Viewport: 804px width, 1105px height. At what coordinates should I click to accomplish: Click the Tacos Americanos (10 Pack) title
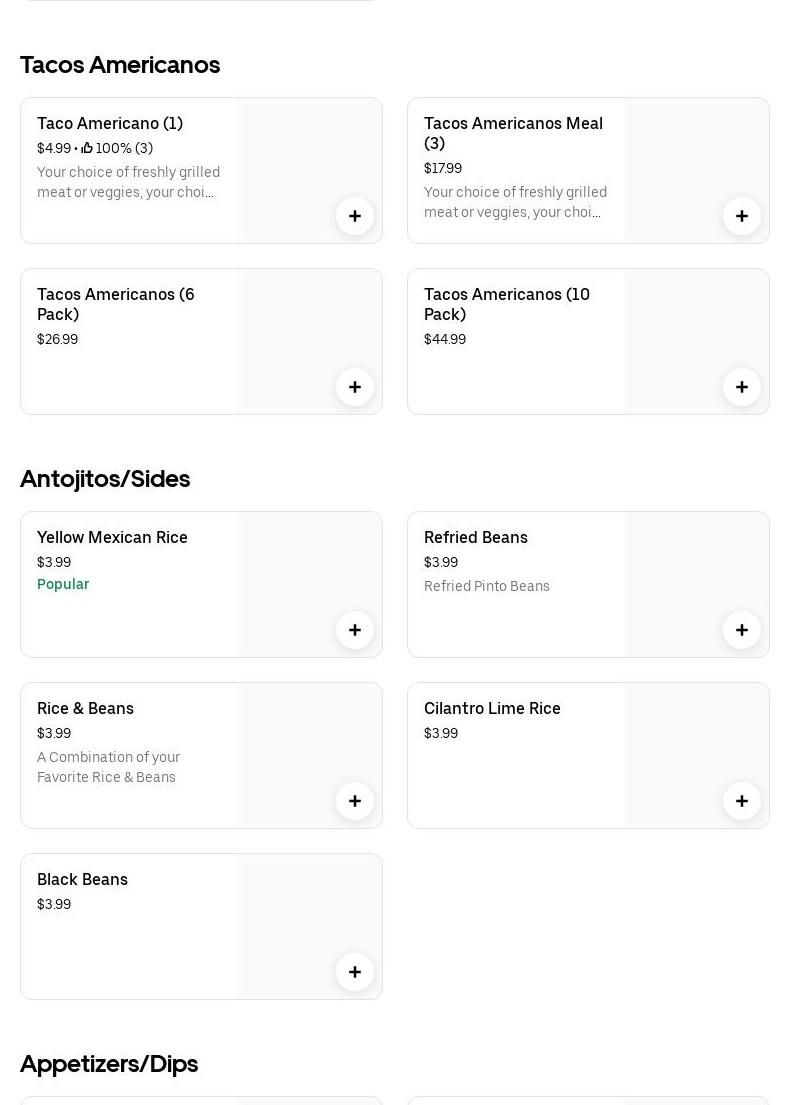[x=507, y=304]
